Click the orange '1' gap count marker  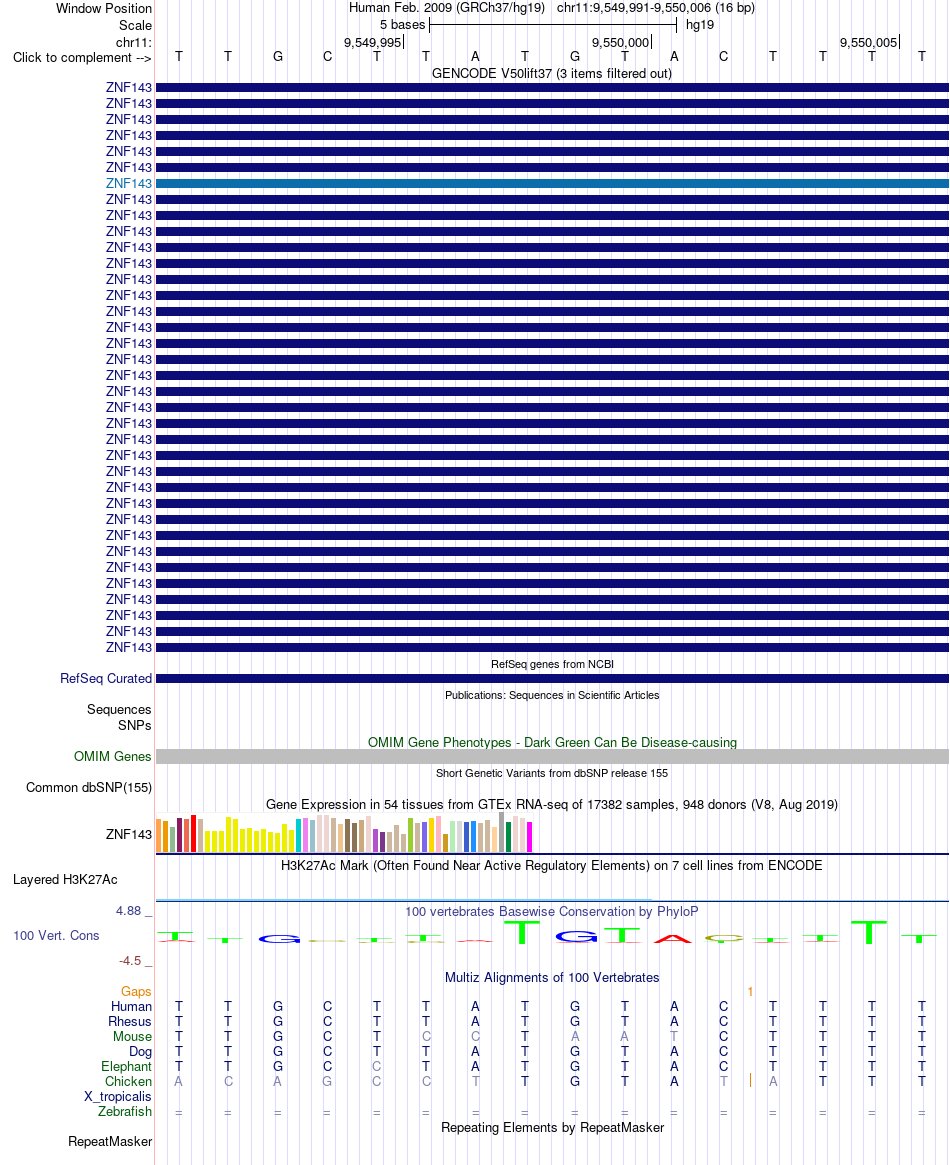pos(750,992)
